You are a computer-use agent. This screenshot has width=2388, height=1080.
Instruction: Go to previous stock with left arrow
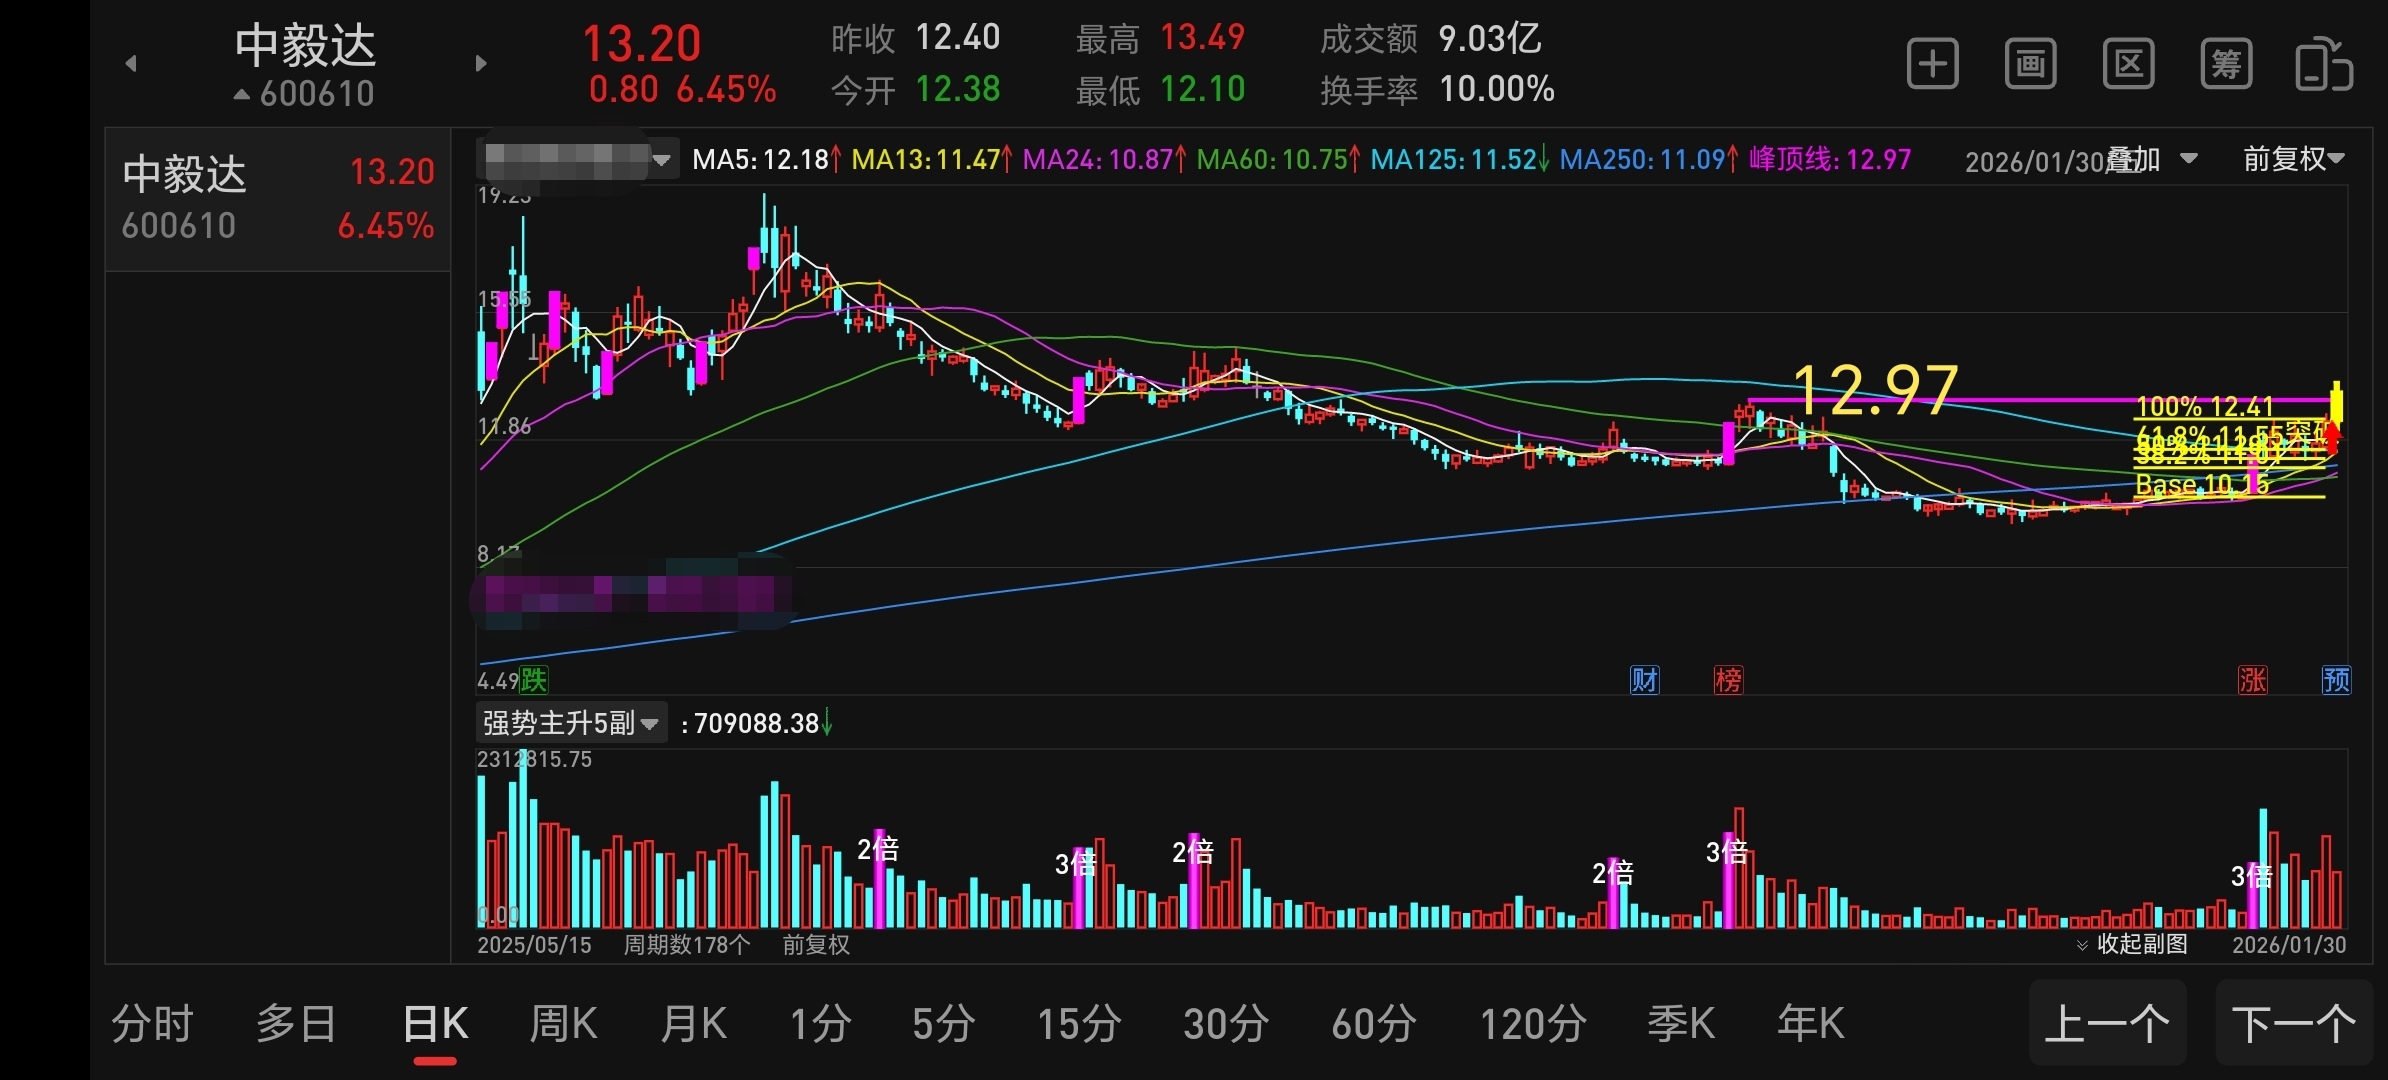[131, 64]
